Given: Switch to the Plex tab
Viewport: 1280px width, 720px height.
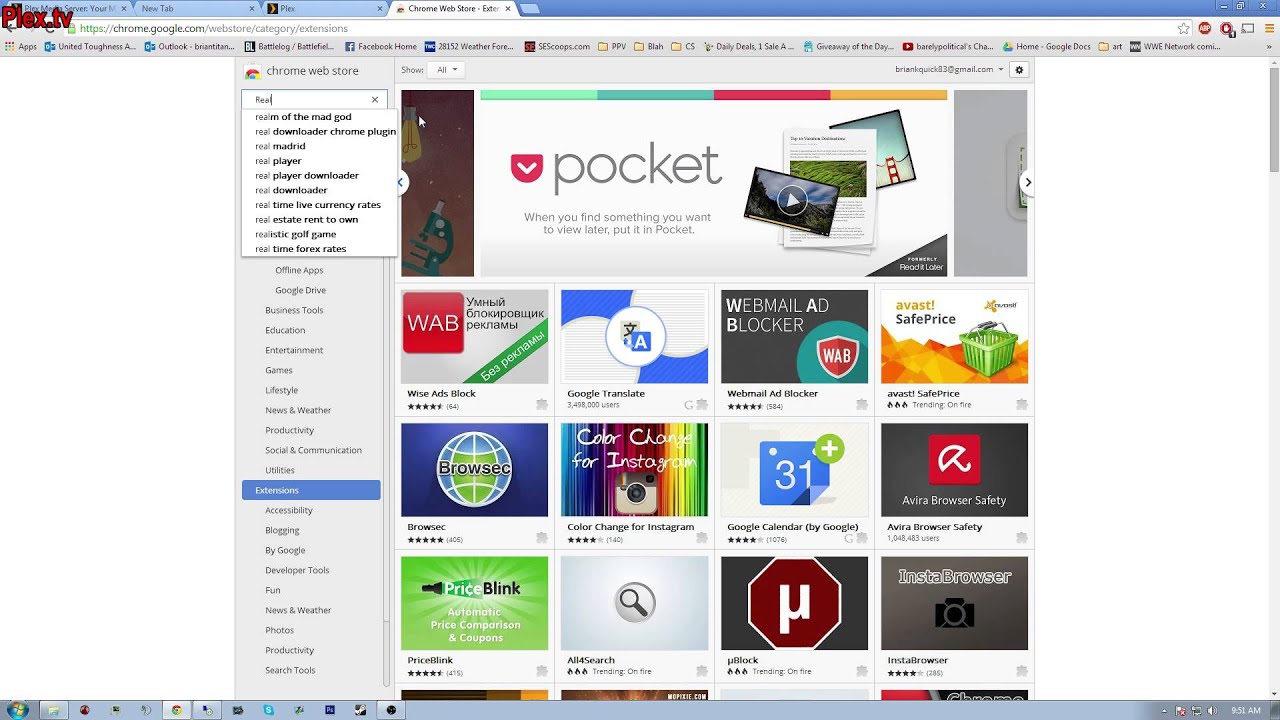Looking at the screenshot, I should pyautogui.click(x=323, y=8).
